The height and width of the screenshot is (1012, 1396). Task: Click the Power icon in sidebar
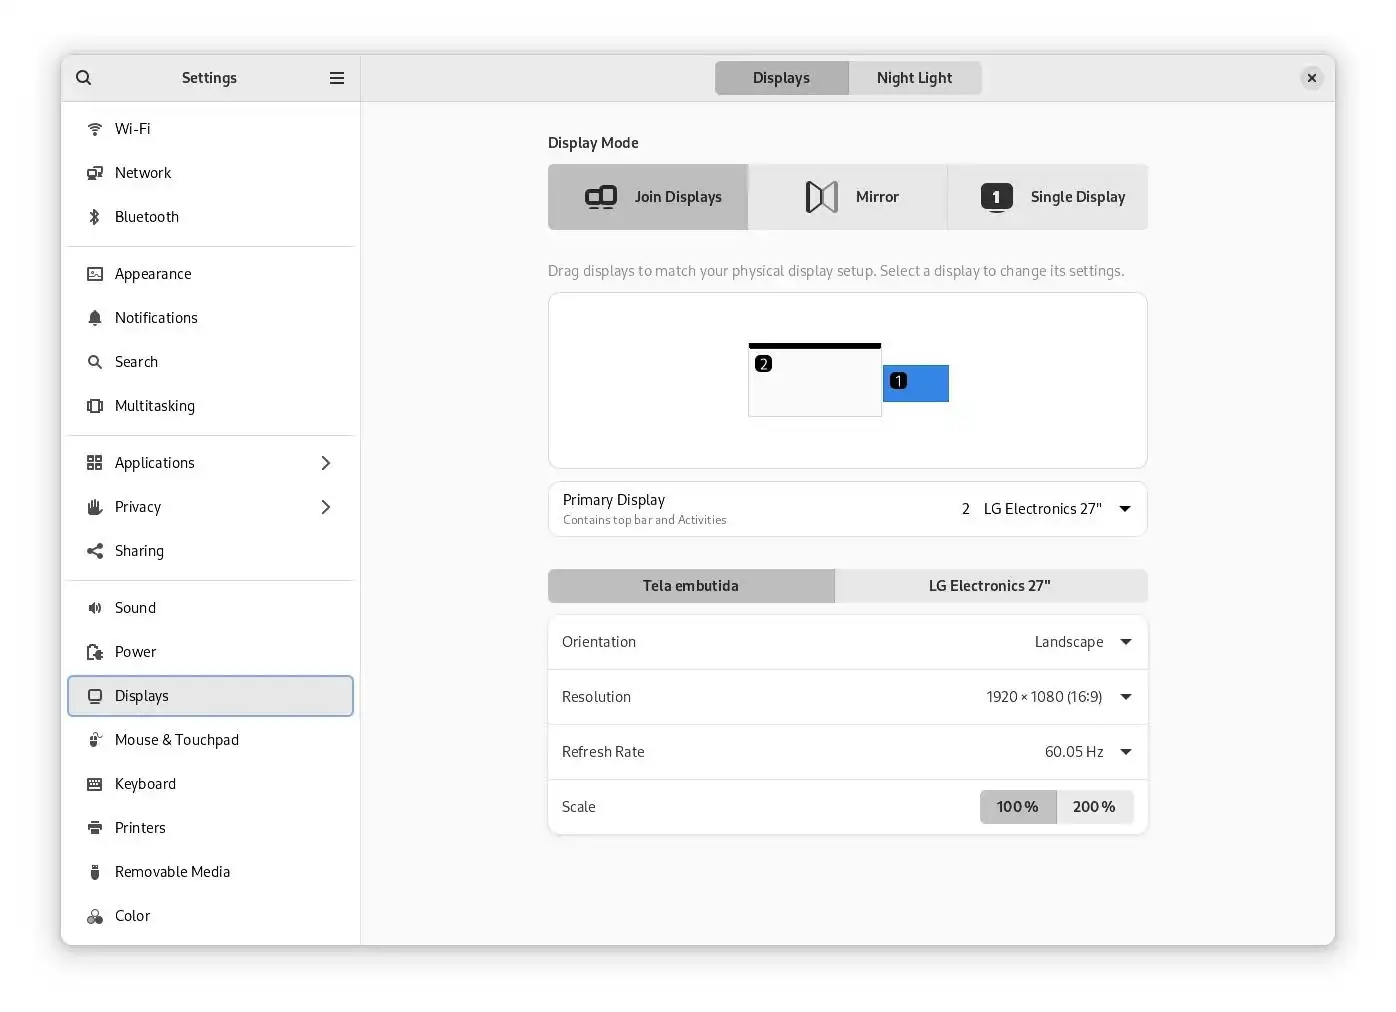coord(95,652)
